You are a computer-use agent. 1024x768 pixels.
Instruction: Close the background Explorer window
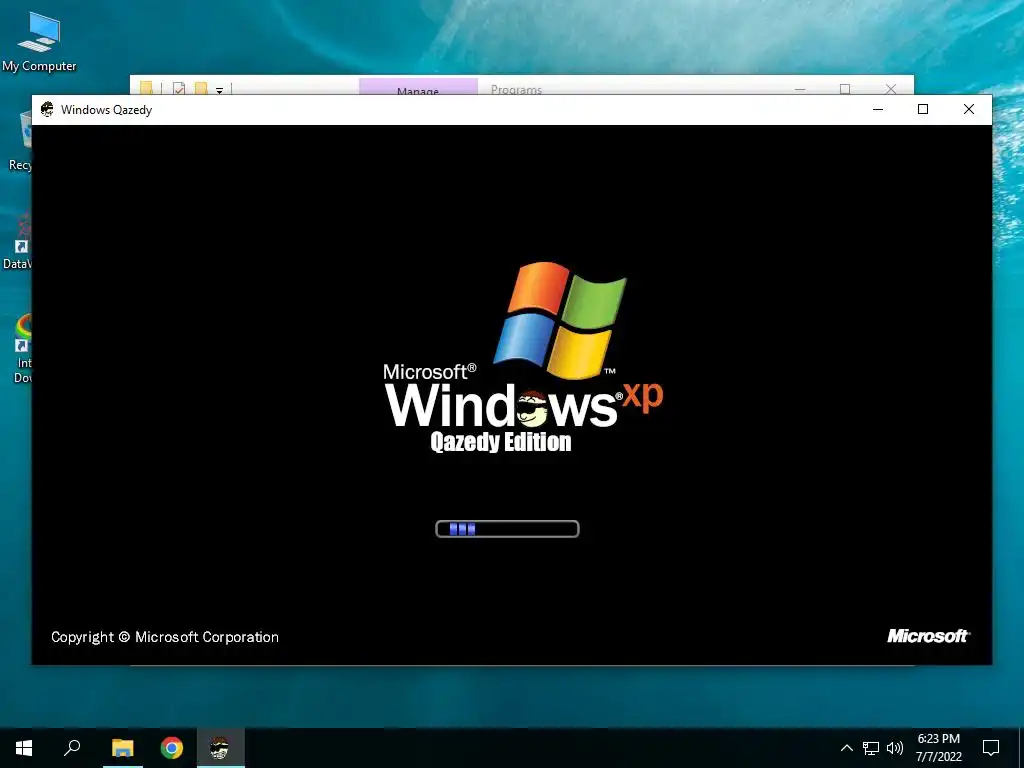point(891,88)
